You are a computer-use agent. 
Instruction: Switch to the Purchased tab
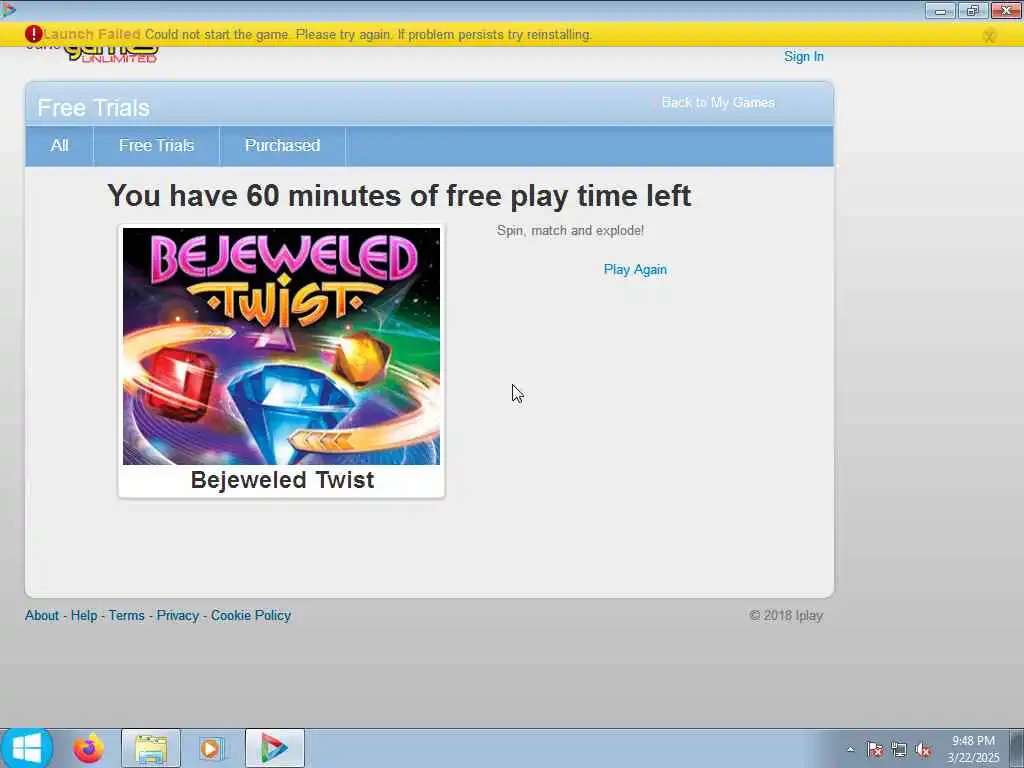tap(282, 146)
